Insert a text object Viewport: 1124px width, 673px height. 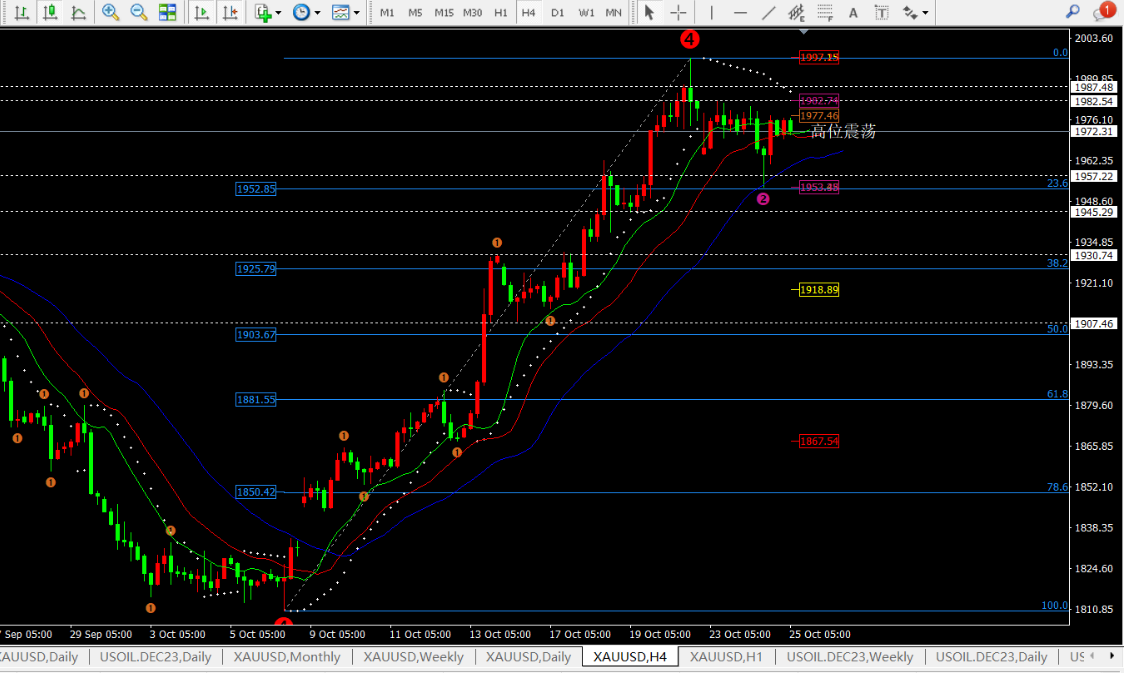(x=853, y=12)
